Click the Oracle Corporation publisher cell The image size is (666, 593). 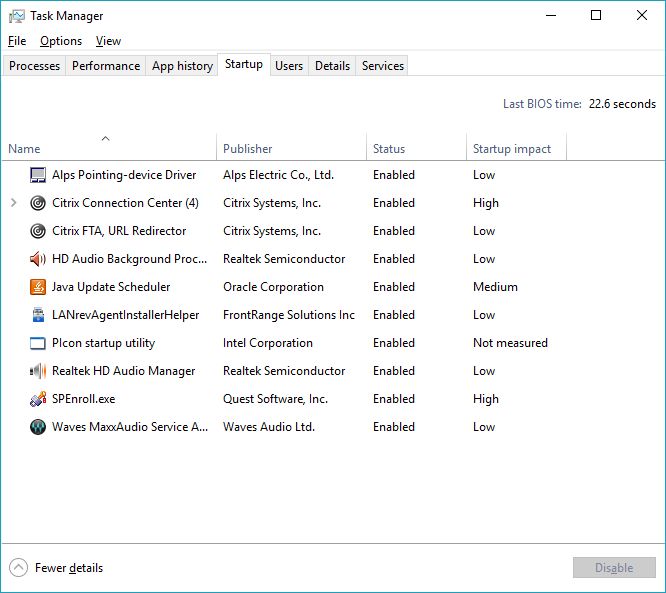pos(274,287)
